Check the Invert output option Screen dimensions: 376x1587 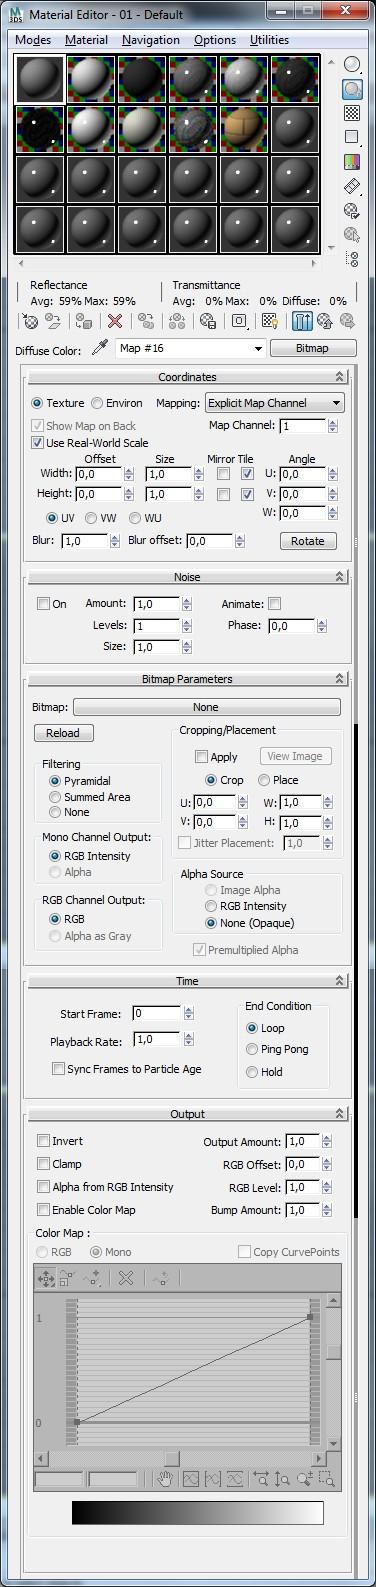point(43,1141)
